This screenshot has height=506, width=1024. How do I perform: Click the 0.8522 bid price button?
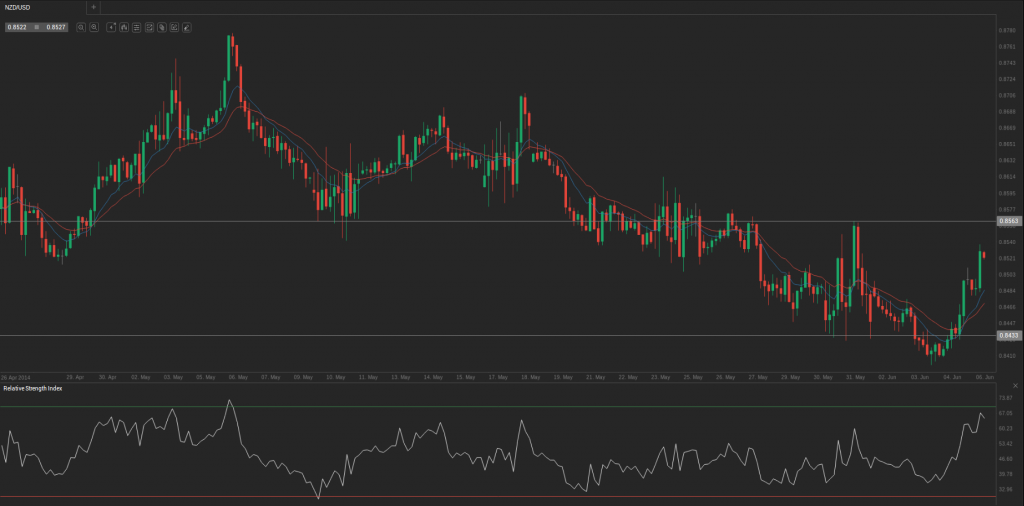pos(17,27)
